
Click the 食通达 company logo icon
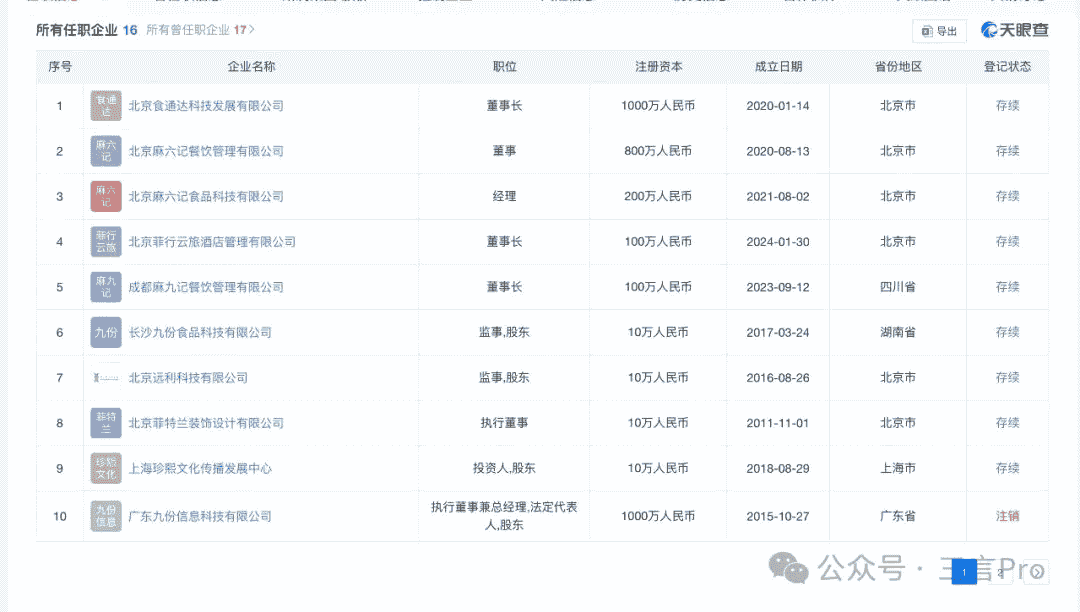coord(106,106)
